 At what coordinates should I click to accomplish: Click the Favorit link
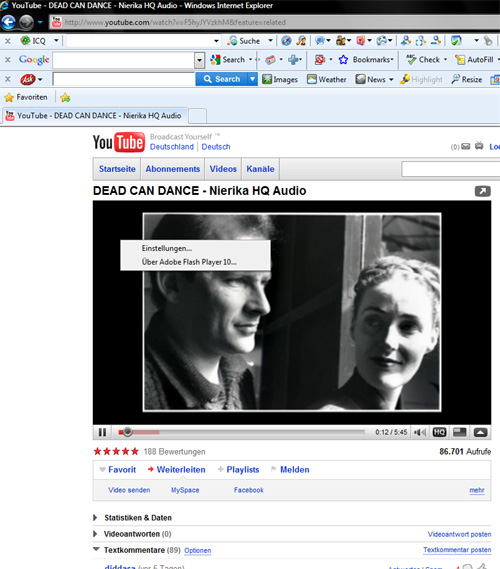tap(122, 470)
